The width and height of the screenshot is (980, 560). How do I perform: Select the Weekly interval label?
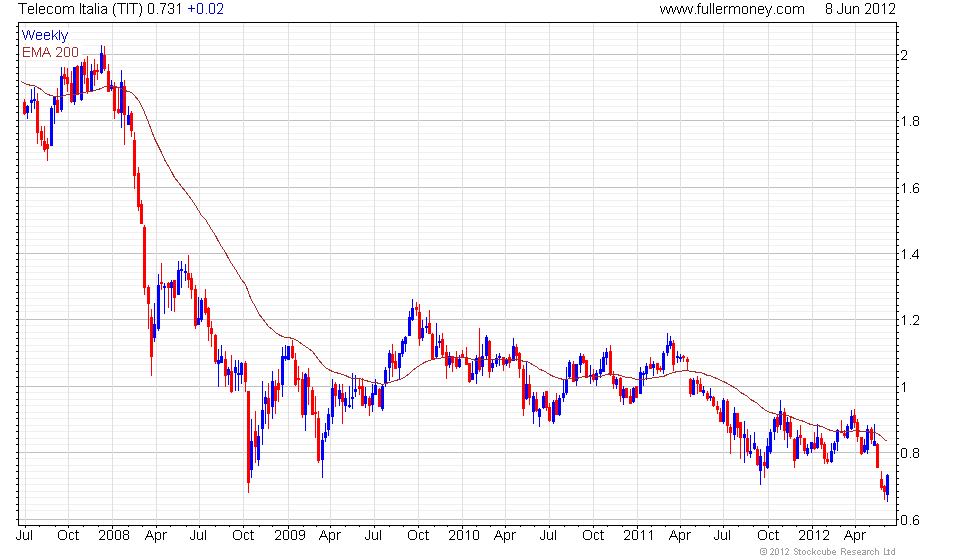pos(45,36)
